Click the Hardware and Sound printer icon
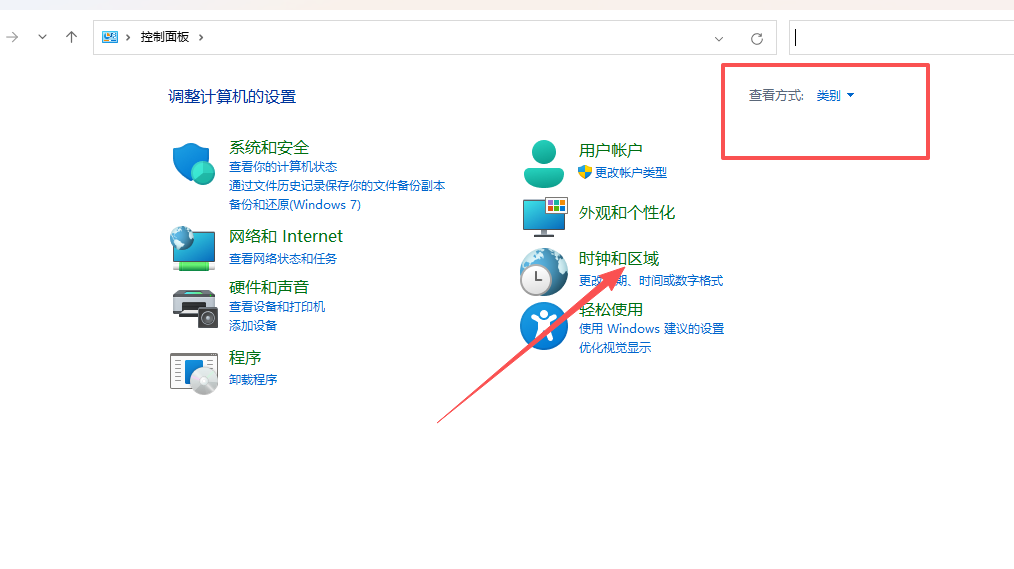This screenshot has width=1014, height=569. (194, 307)
